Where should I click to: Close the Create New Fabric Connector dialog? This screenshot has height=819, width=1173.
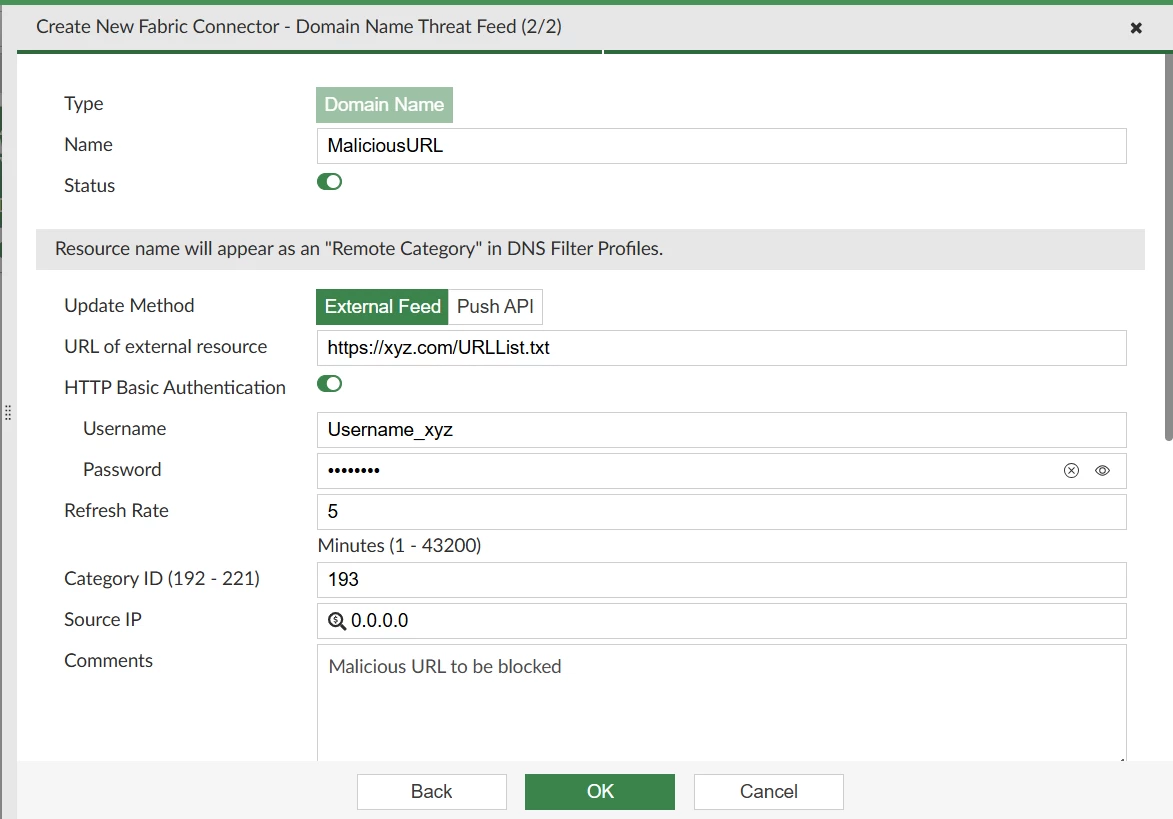point(1136,28)
